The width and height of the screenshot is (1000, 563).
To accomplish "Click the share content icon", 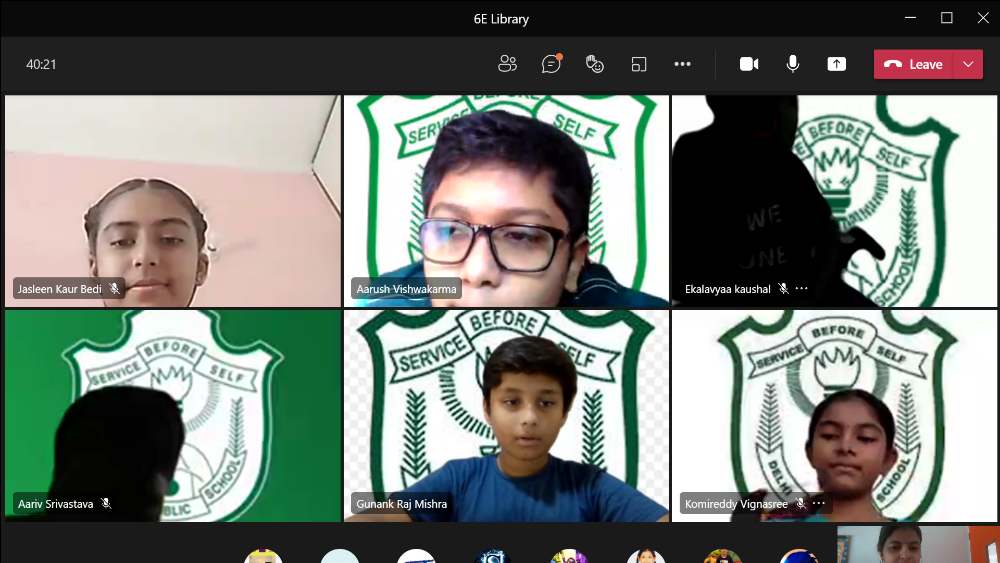I will (x=836, y=64).
